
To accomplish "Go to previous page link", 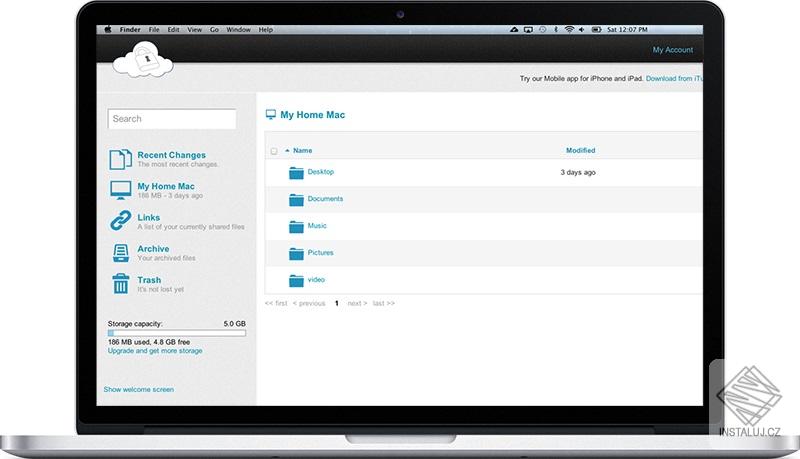I will 309,303.
